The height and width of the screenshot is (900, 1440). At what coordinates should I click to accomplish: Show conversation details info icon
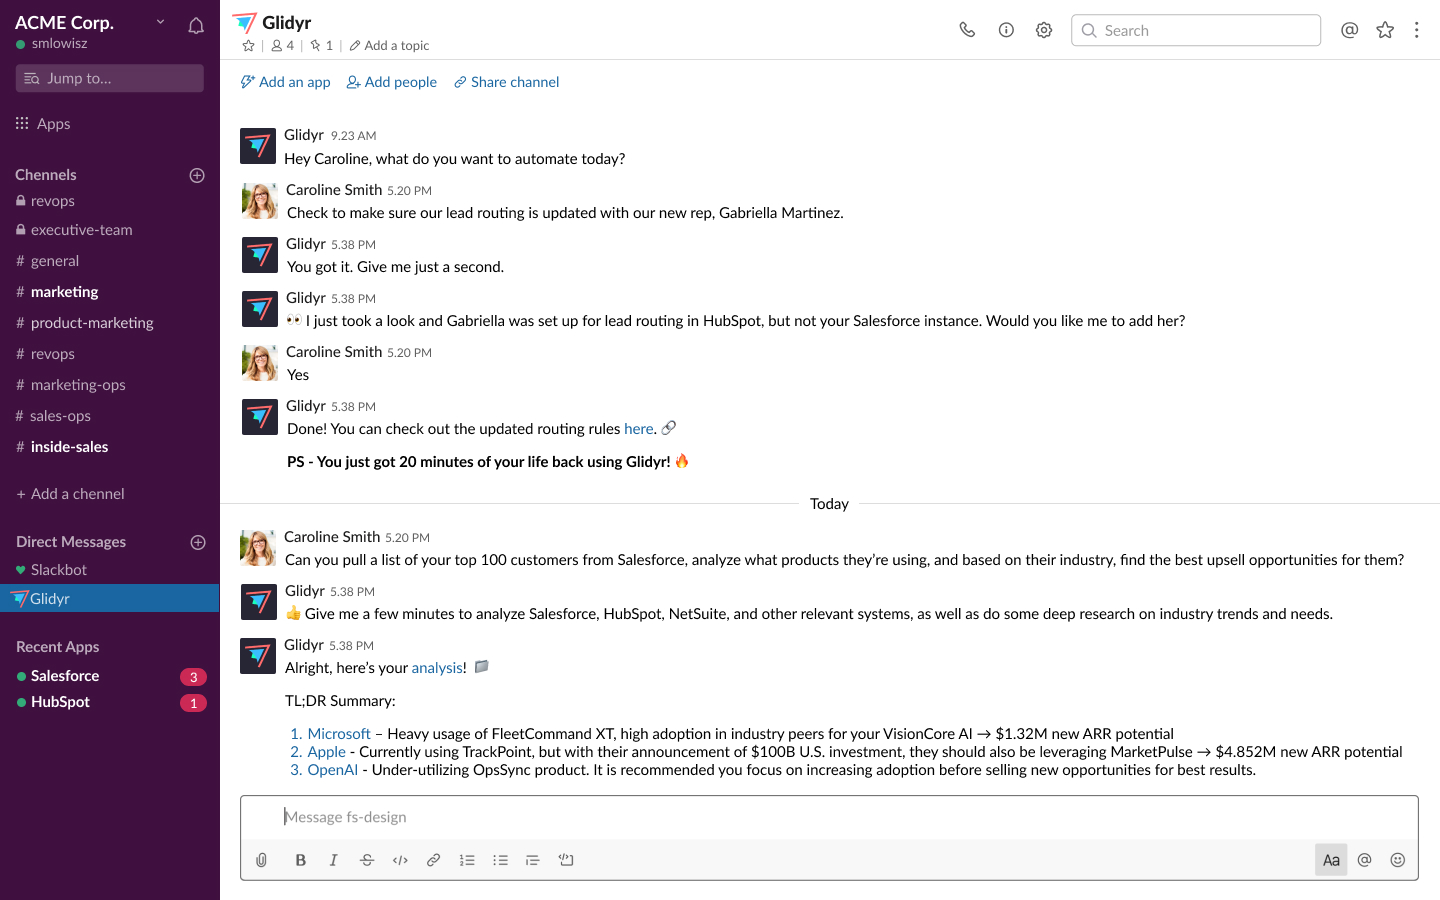1006,30
